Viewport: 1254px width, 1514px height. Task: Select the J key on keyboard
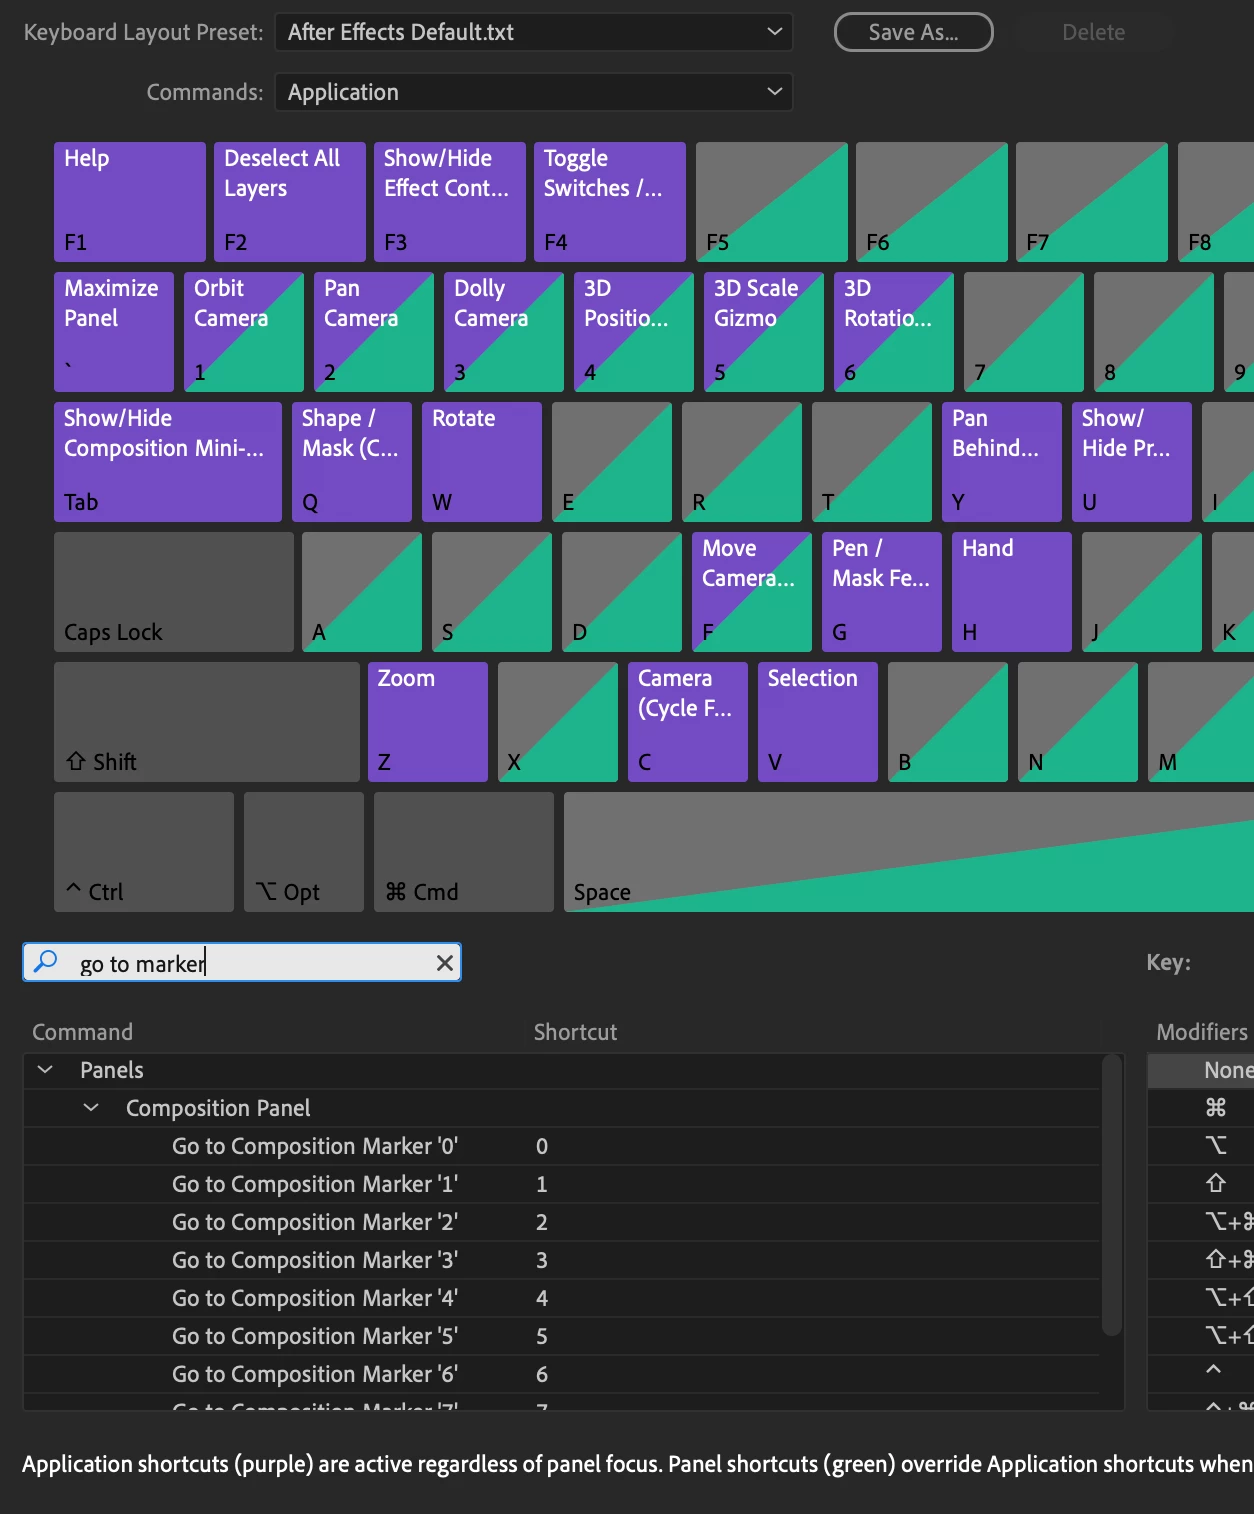coord(1142,592)
